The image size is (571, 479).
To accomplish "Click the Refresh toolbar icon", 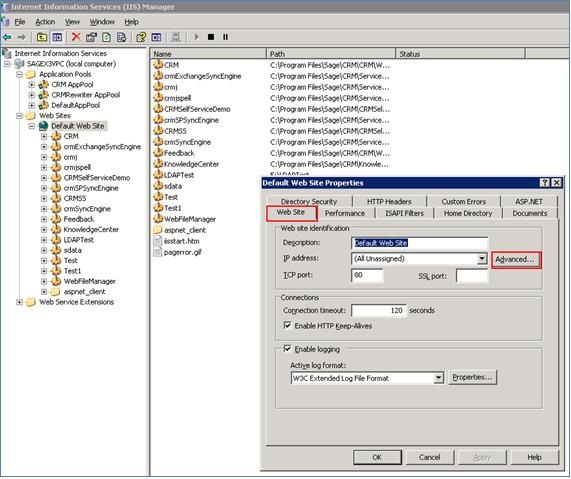I will point(106,37).
